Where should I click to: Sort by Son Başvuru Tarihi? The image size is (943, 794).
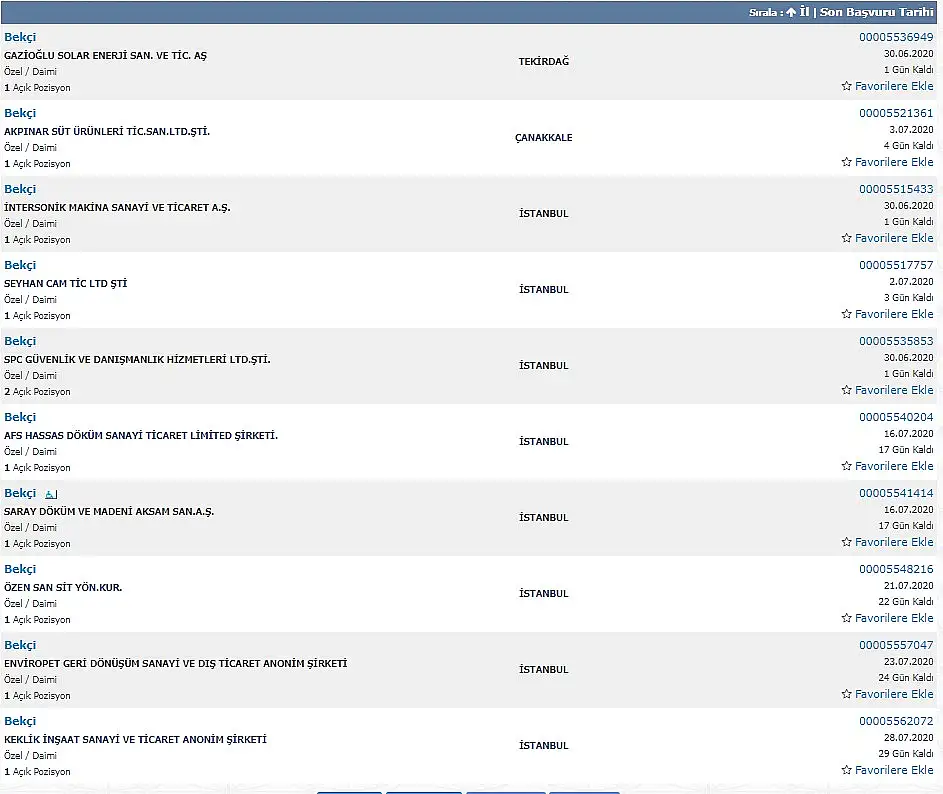(876, 12)
